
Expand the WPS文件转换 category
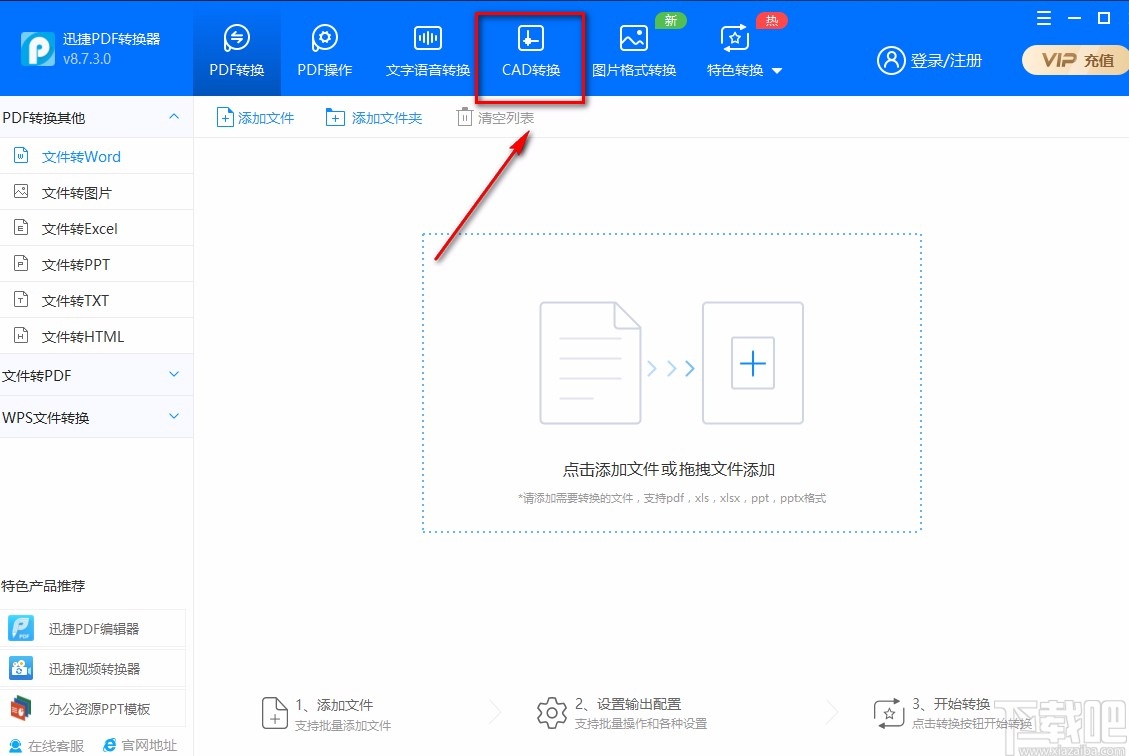tap(176, 416)
